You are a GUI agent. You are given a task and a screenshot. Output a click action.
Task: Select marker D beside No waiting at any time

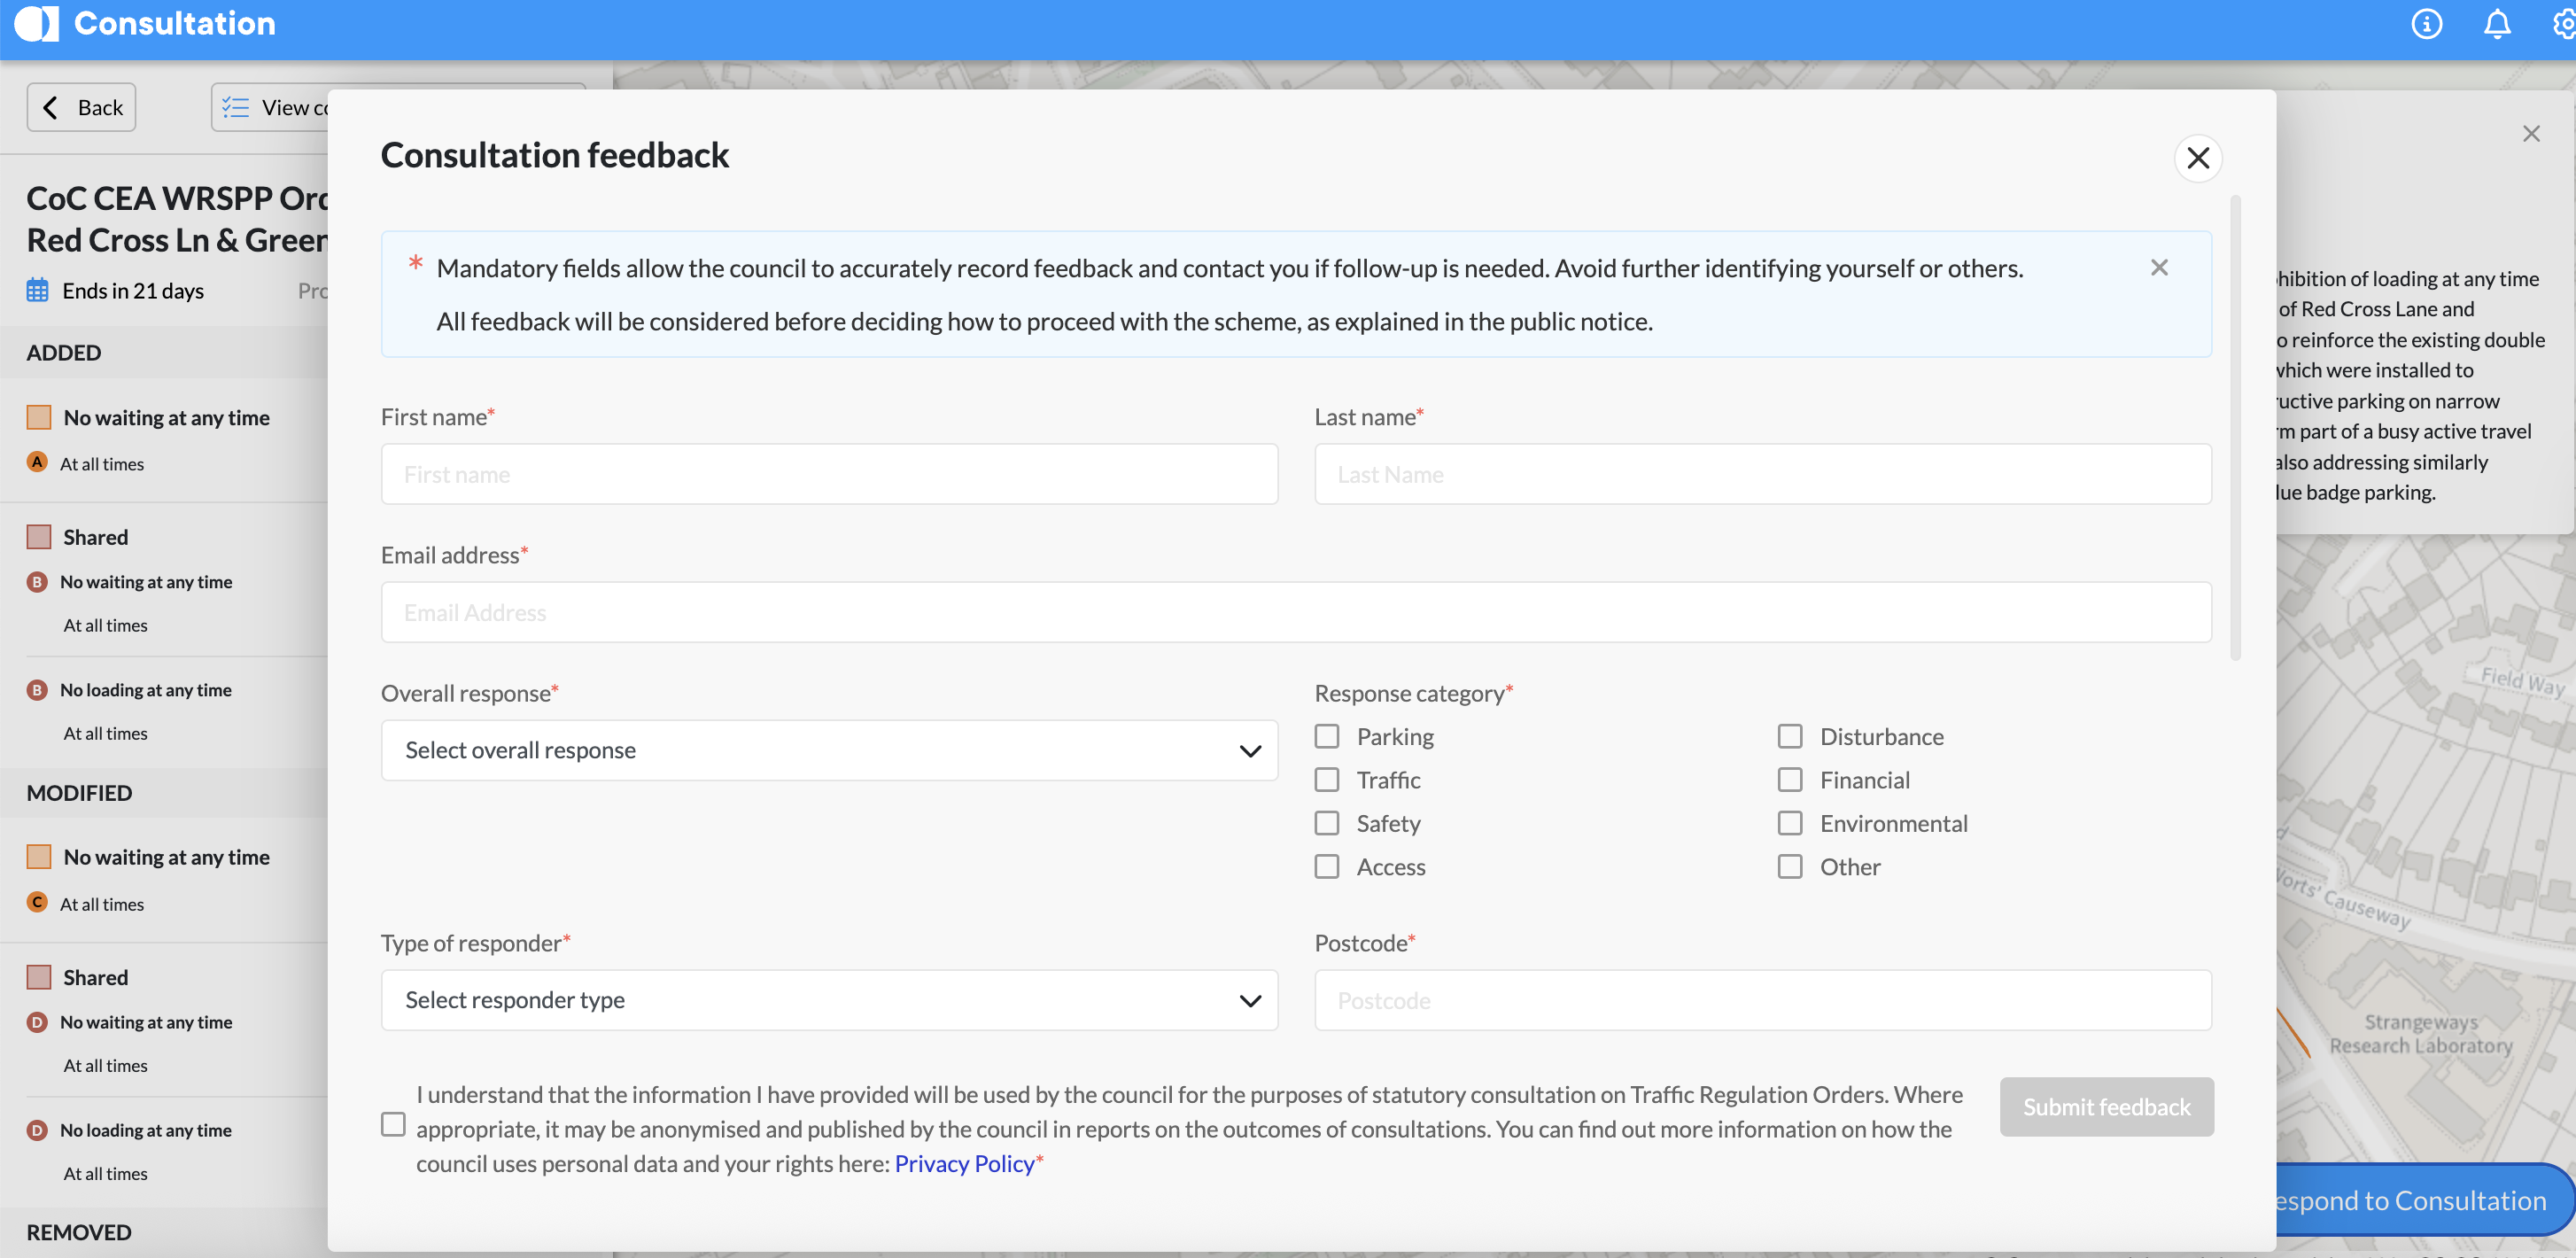(37, 1021)
